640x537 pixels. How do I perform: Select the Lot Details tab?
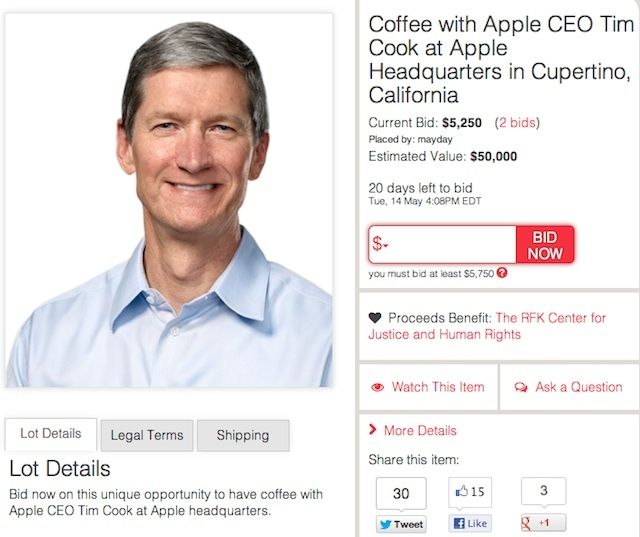pos(51,434)
